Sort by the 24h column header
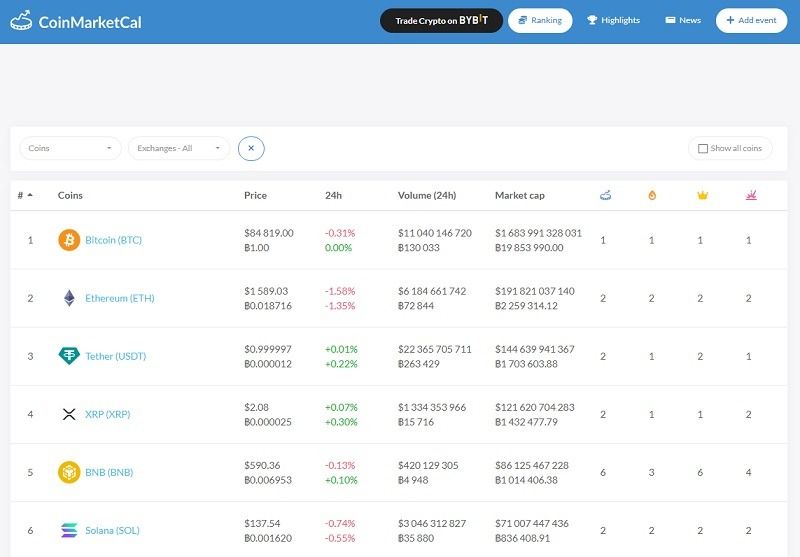This screenshot has width=800, height=557. coord(333,195)
